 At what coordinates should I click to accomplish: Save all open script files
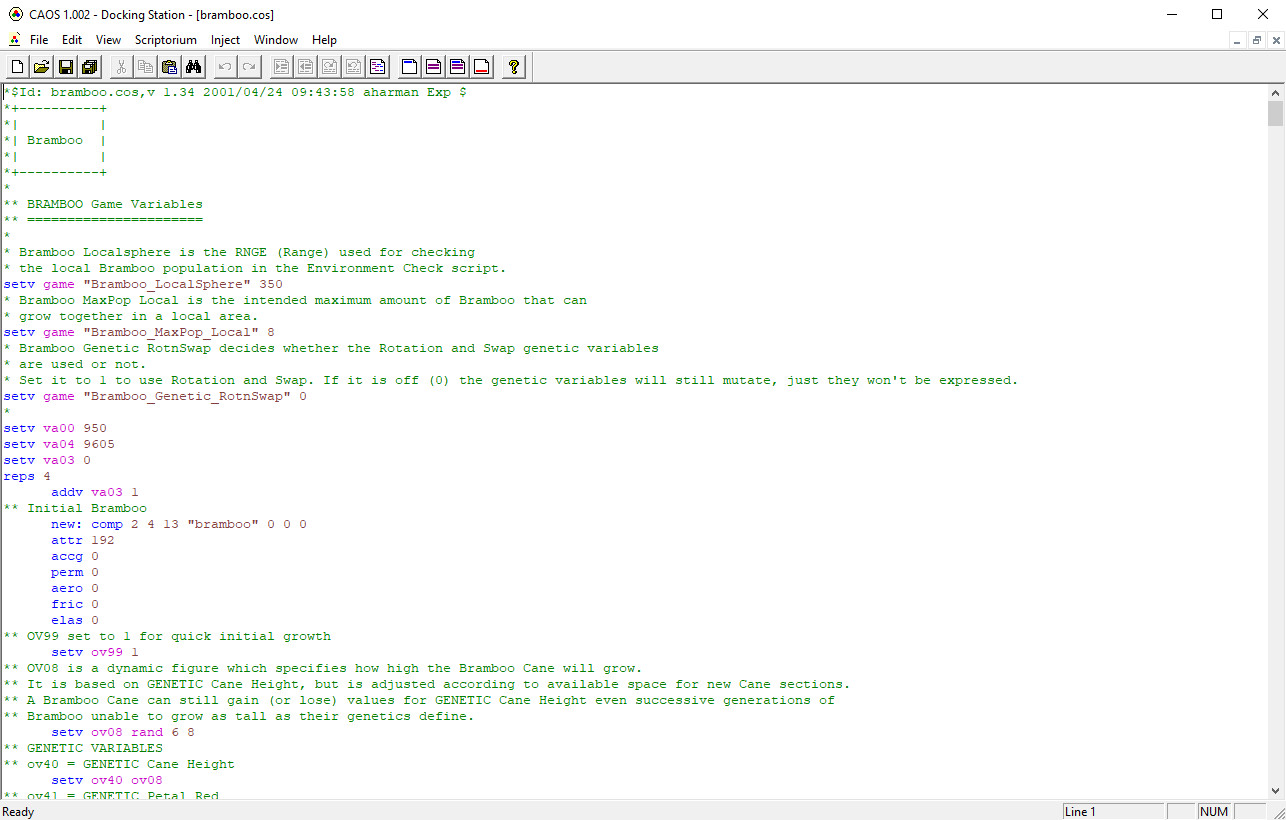click(x=88, y=66)
